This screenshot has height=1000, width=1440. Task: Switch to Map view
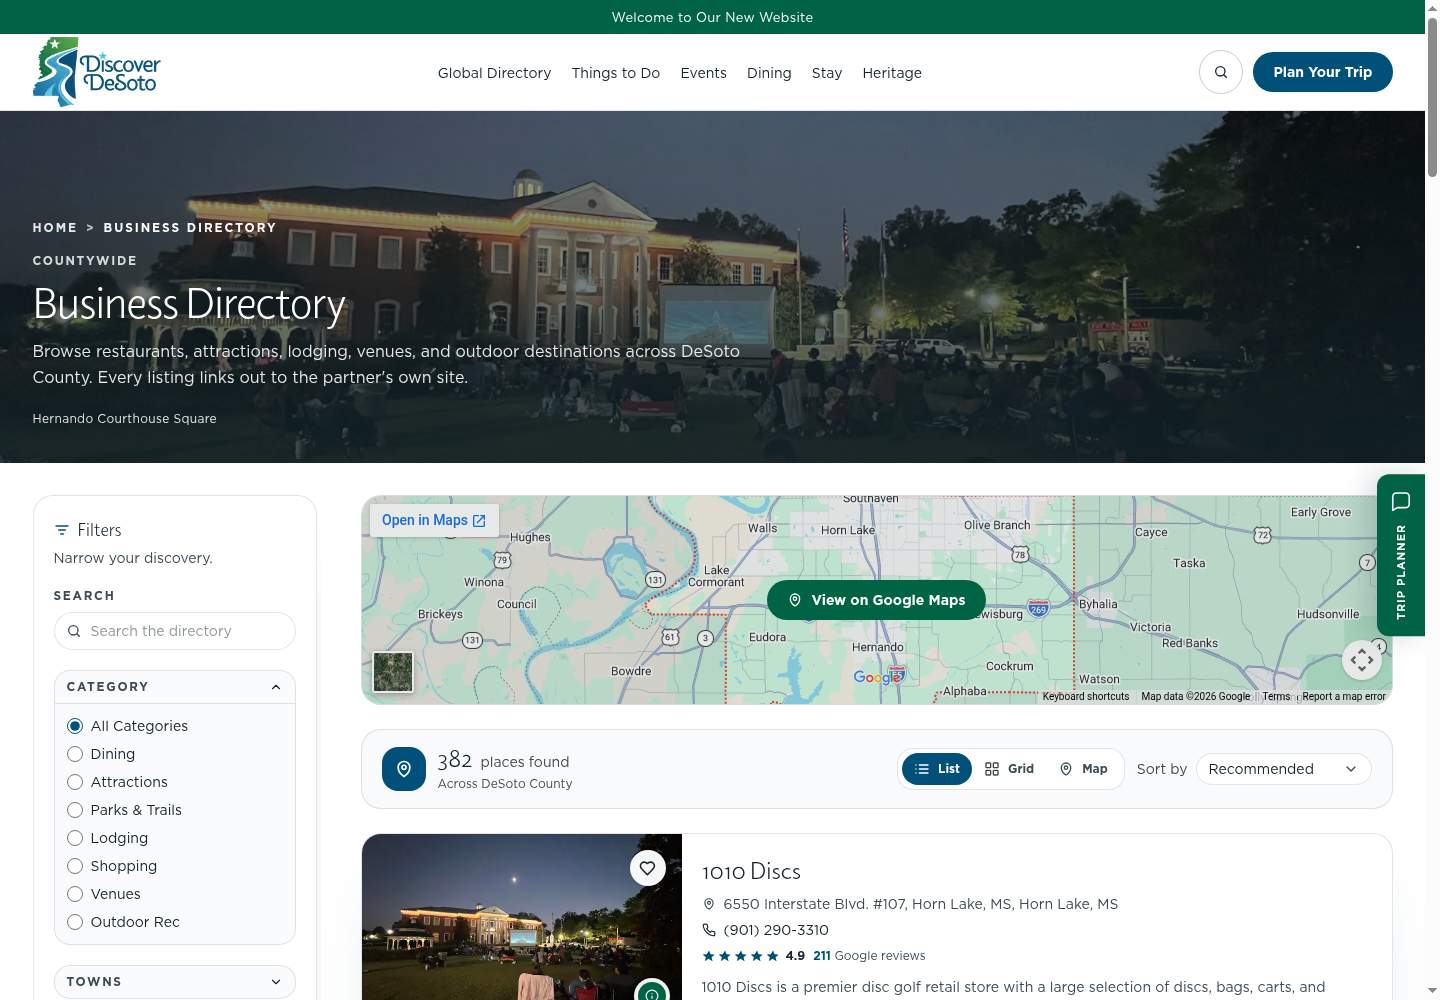pos(1084,769)
